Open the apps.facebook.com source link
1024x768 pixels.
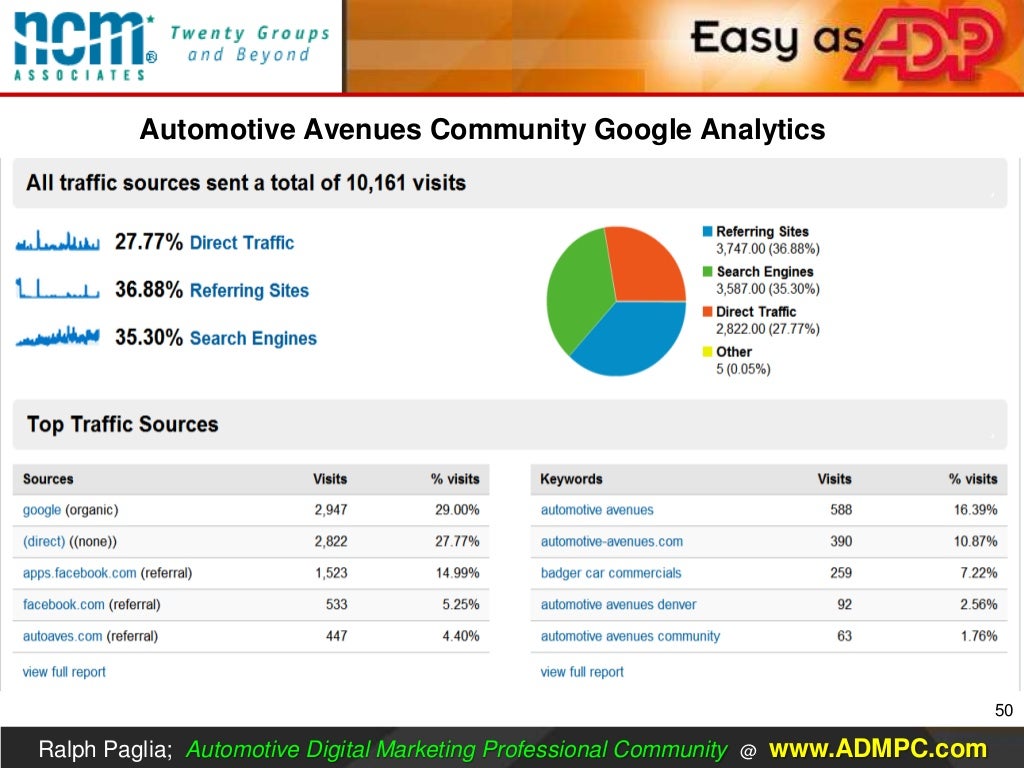coord(80,573)
